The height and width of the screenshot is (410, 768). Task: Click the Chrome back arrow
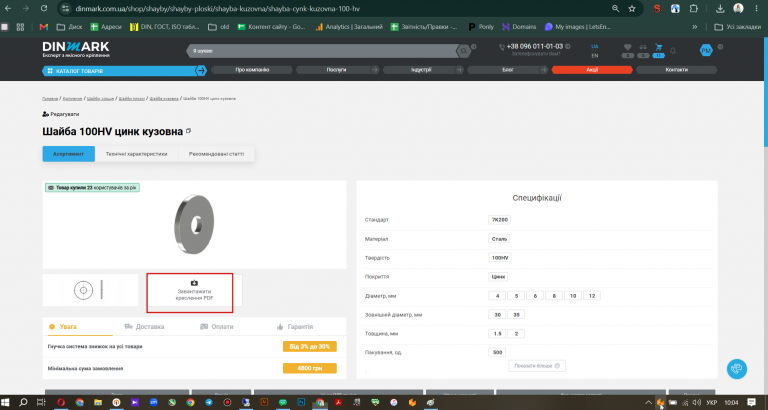tap(8, 8)
